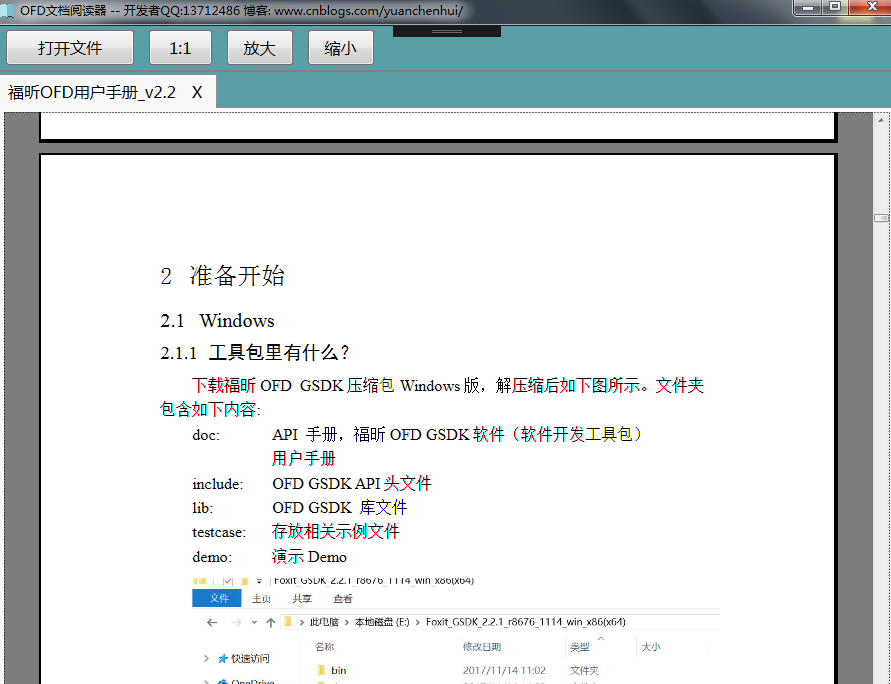Click the text OFD GSDK API 头文件
Viewport: 891px width, 684px height.
[352, 483]
